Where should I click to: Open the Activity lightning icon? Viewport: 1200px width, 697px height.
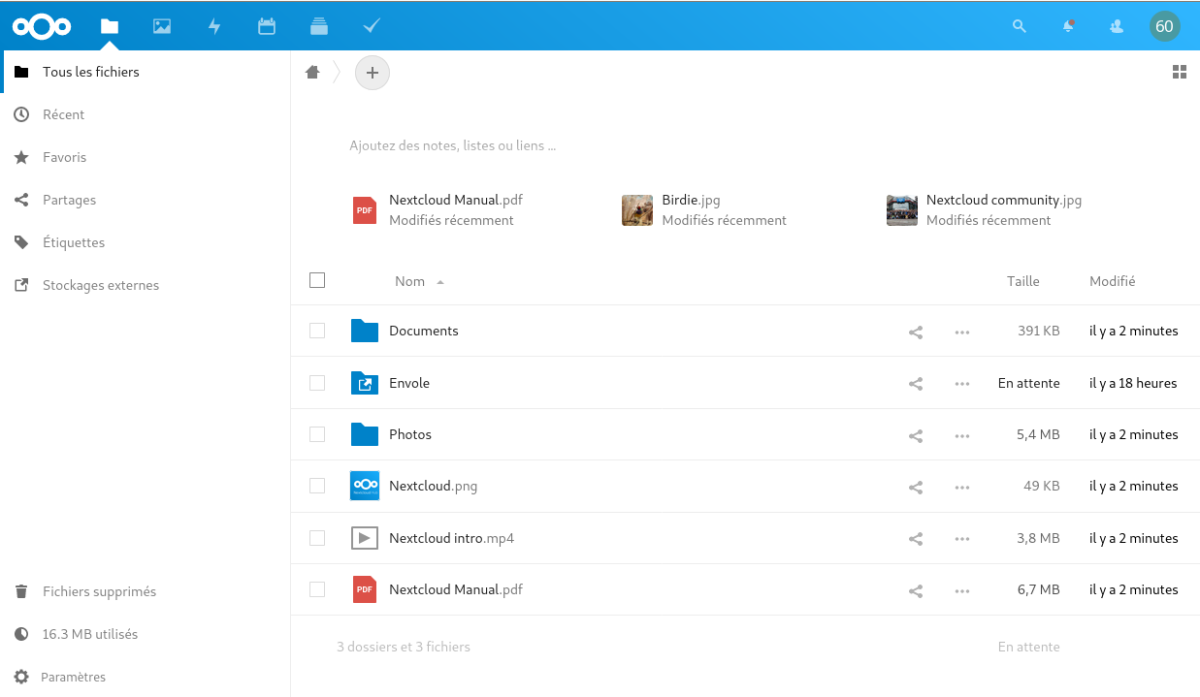(214, 27)
